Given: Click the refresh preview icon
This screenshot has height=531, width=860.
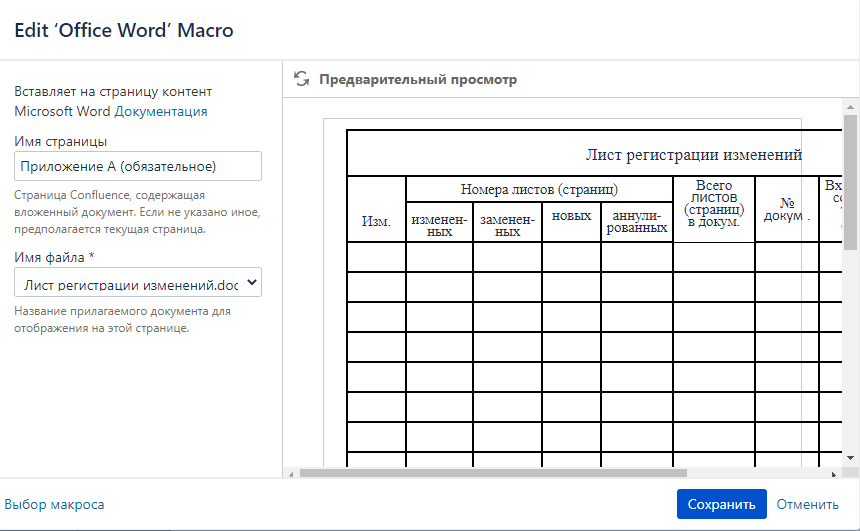Looking at the screenshot, I should click(x=301, y=79).
